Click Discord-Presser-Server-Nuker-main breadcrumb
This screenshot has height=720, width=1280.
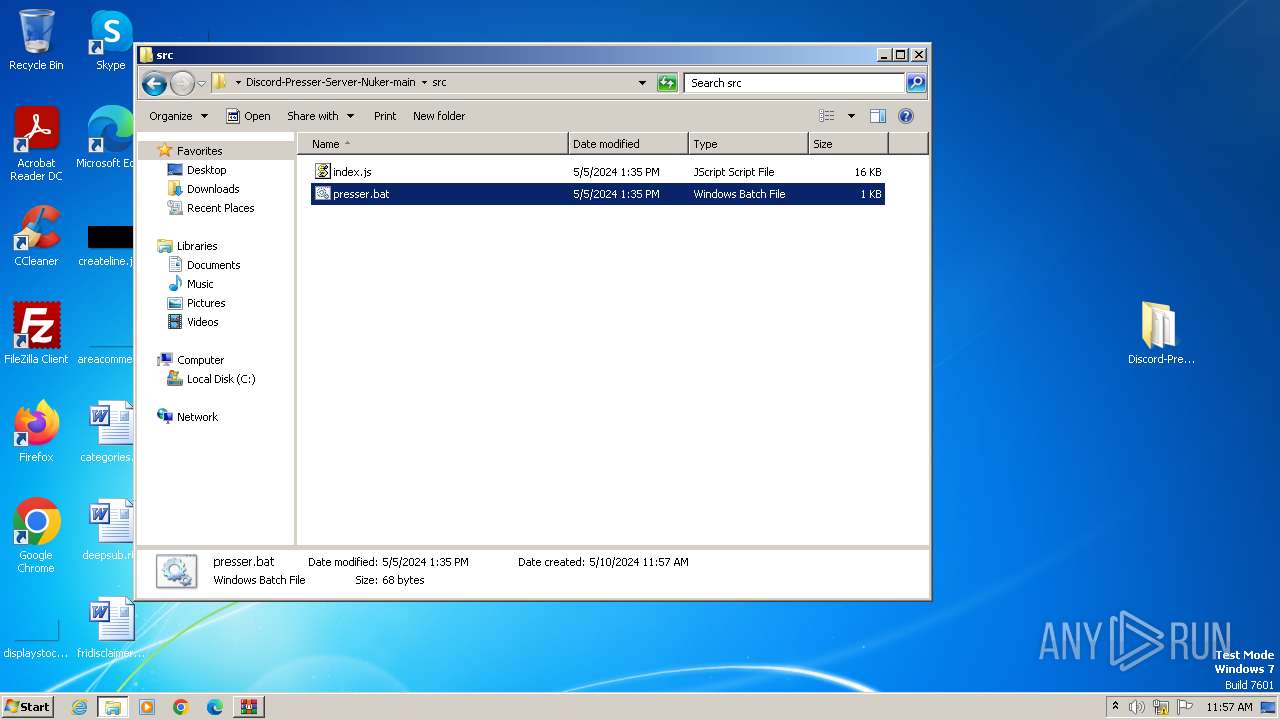(x=330, y=83)
